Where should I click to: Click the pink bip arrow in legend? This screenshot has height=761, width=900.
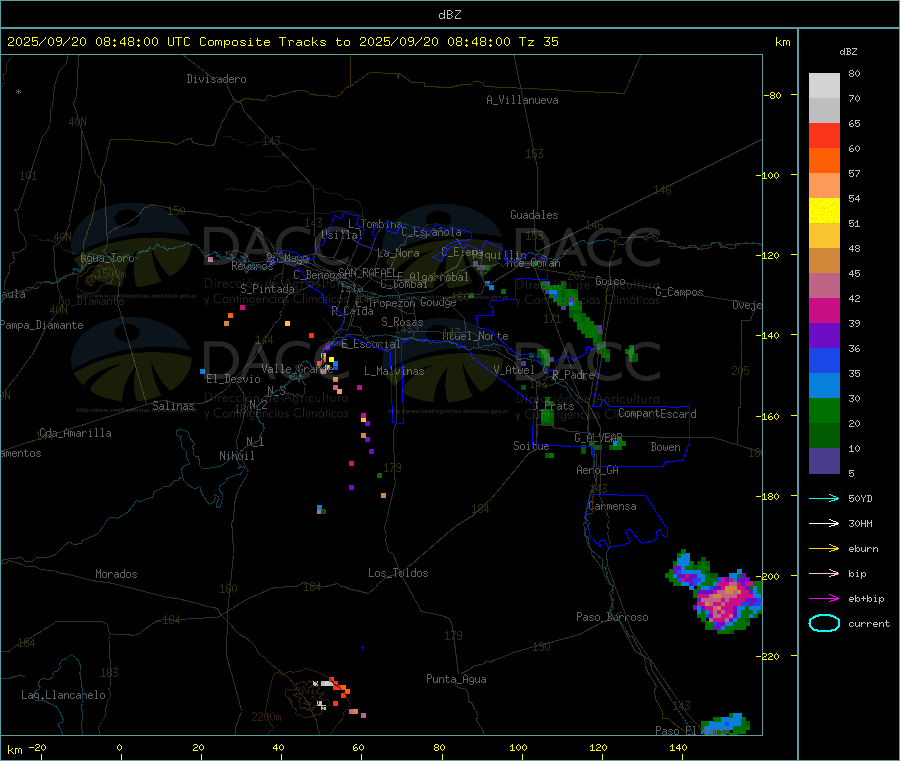[824, 573]
